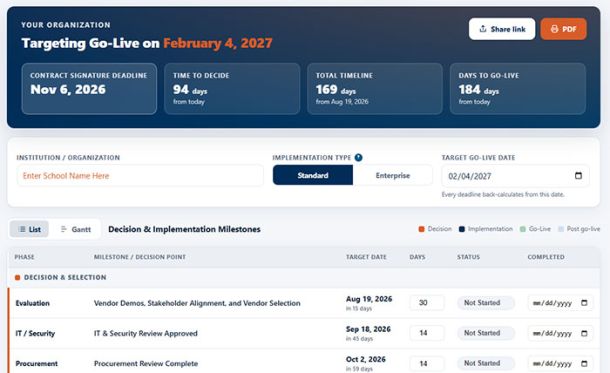Open status dropdown for Evaluation row

click(486, 303)
